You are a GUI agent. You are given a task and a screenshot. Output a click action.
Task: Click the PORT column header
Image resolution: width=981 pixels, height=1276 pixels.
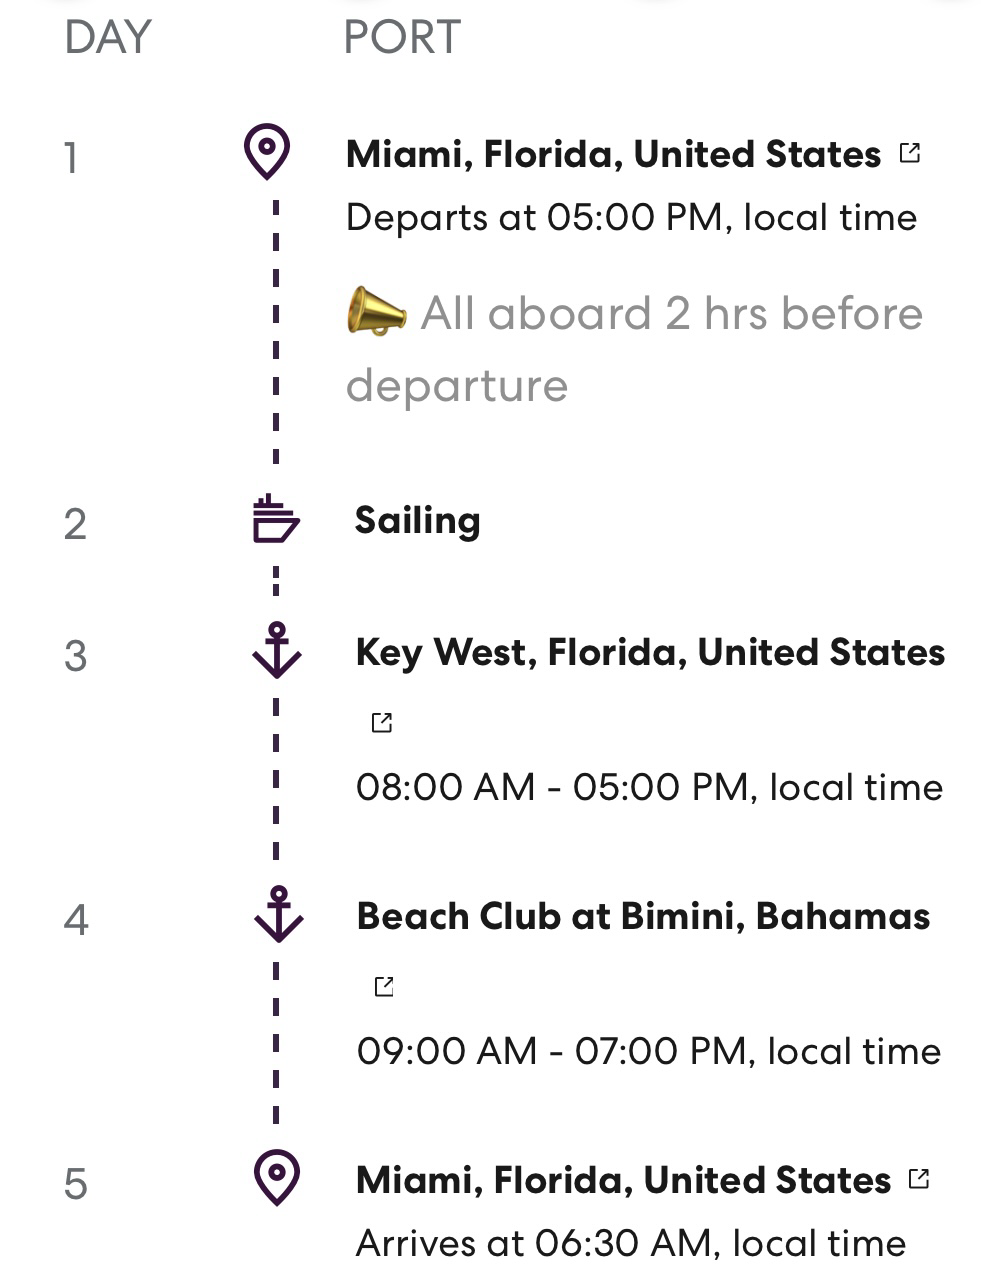pos(402,38)
